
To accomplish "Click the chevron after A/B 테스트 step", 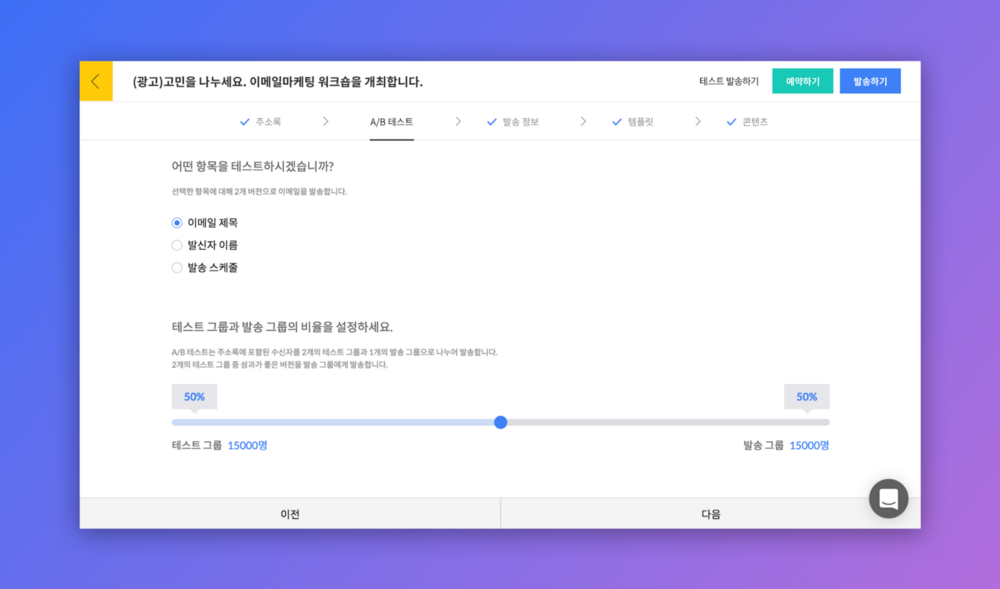I will 458,122.
